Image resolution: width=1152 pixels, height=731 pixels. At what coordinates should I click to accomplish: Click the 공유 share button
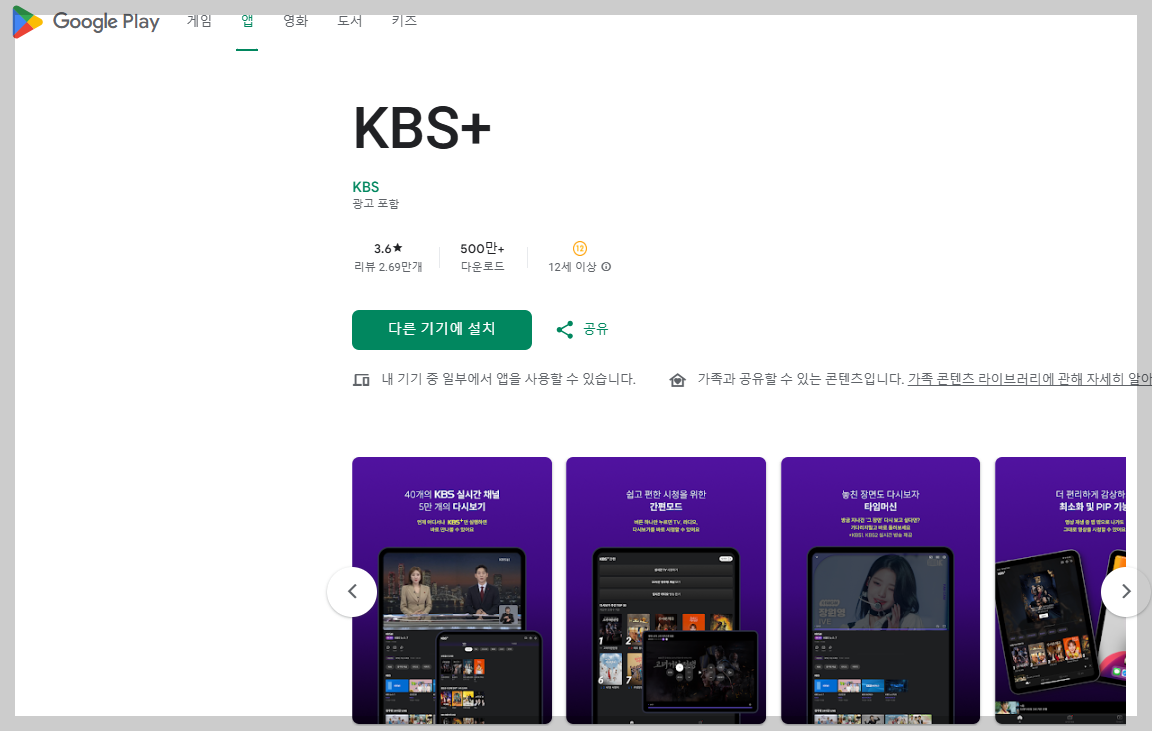pos(582,329)
